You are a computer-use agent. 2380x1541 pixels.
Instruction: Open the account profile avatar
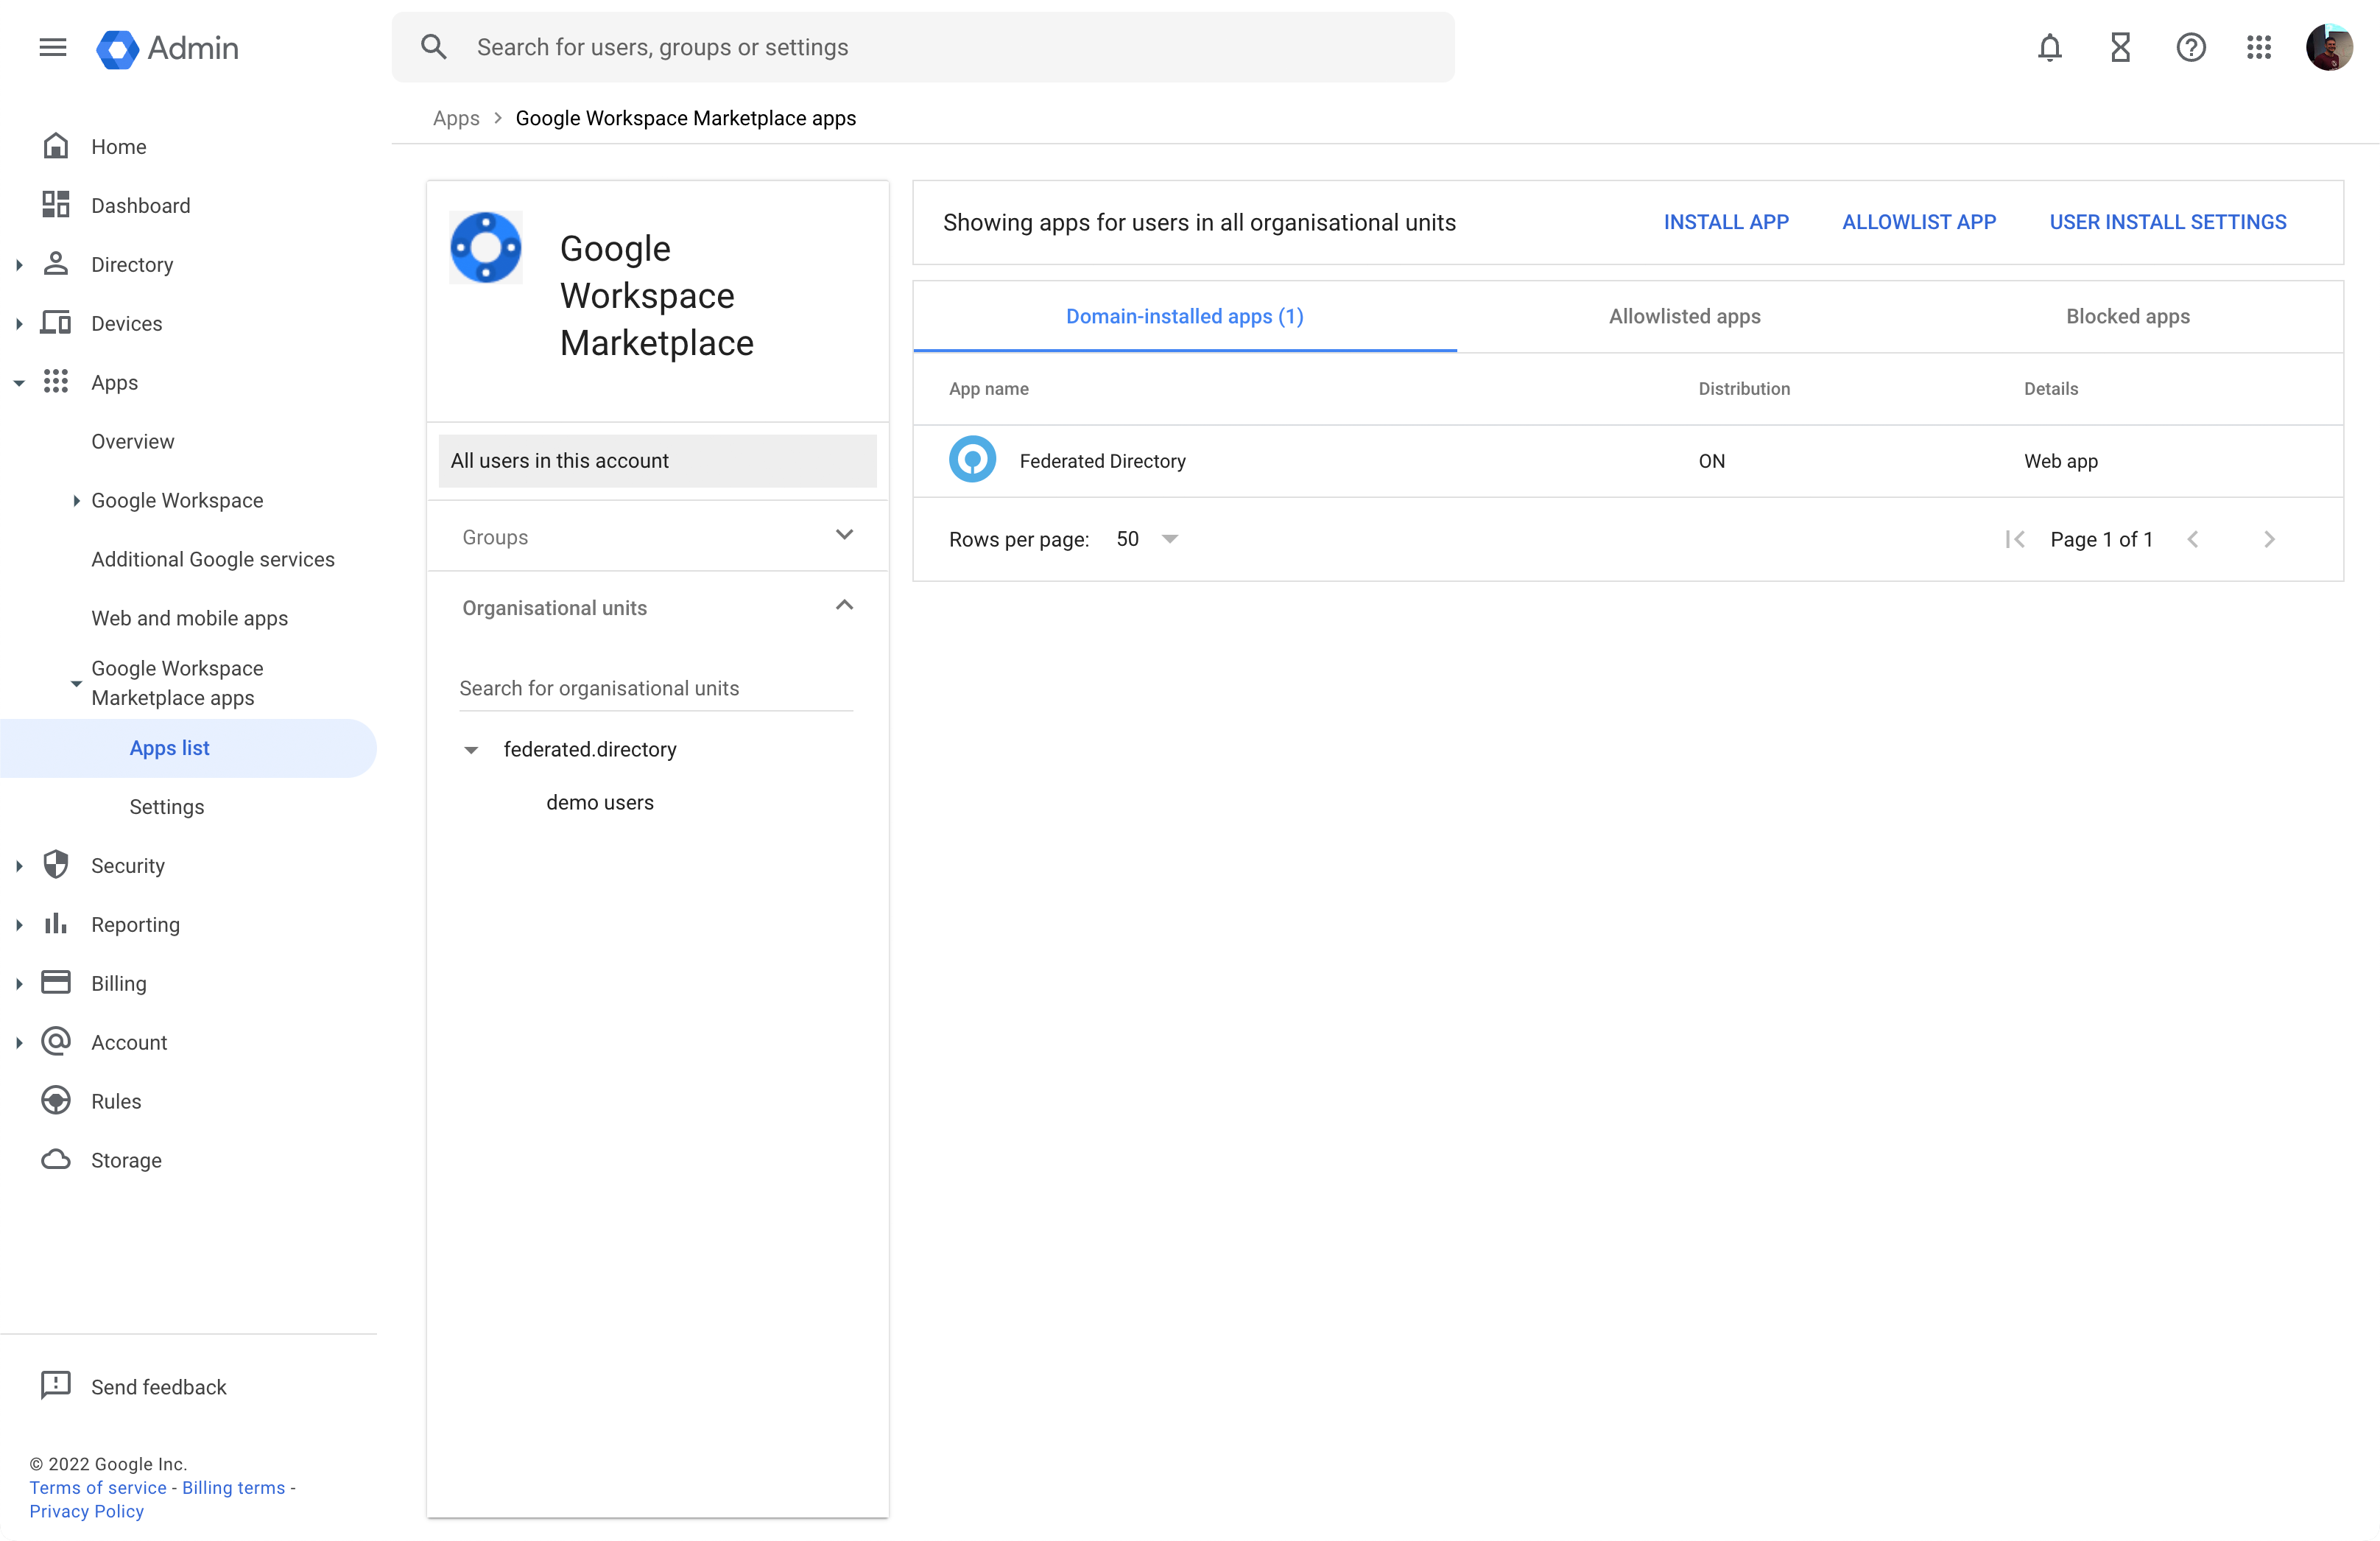pos(2329,47)
